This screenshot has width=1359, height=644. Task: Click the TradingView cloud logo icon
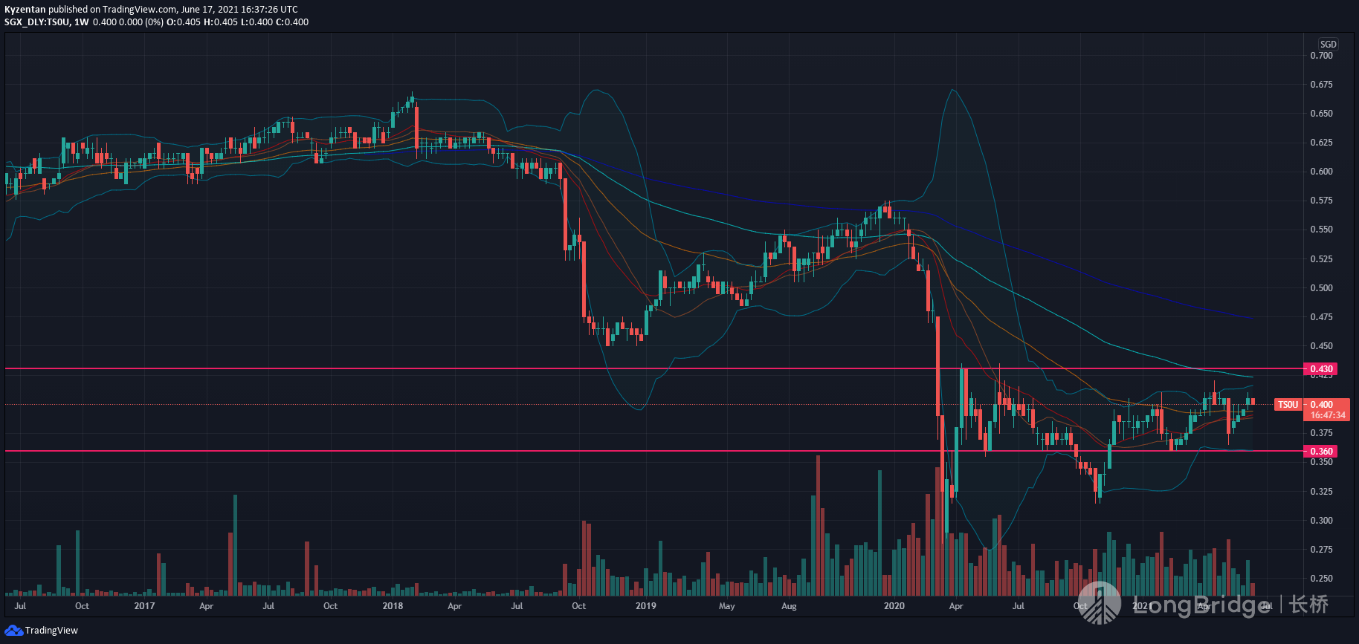(x=13, y=631)
